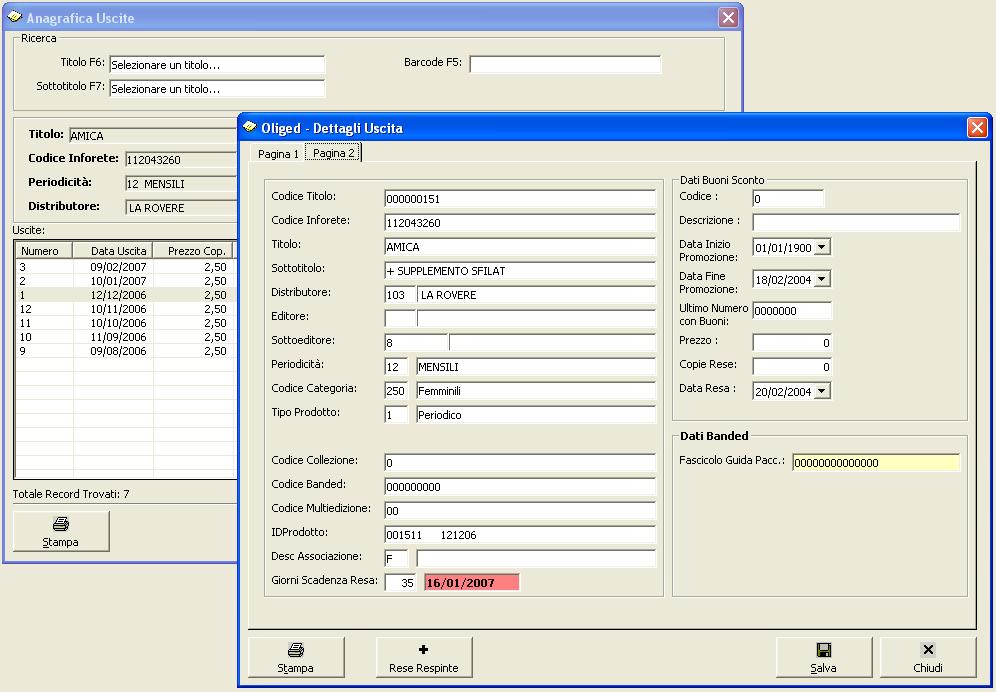Click the Tipo Prodotto code field 1
Viewport: 996px width, 692px height.
click(396, 415)
